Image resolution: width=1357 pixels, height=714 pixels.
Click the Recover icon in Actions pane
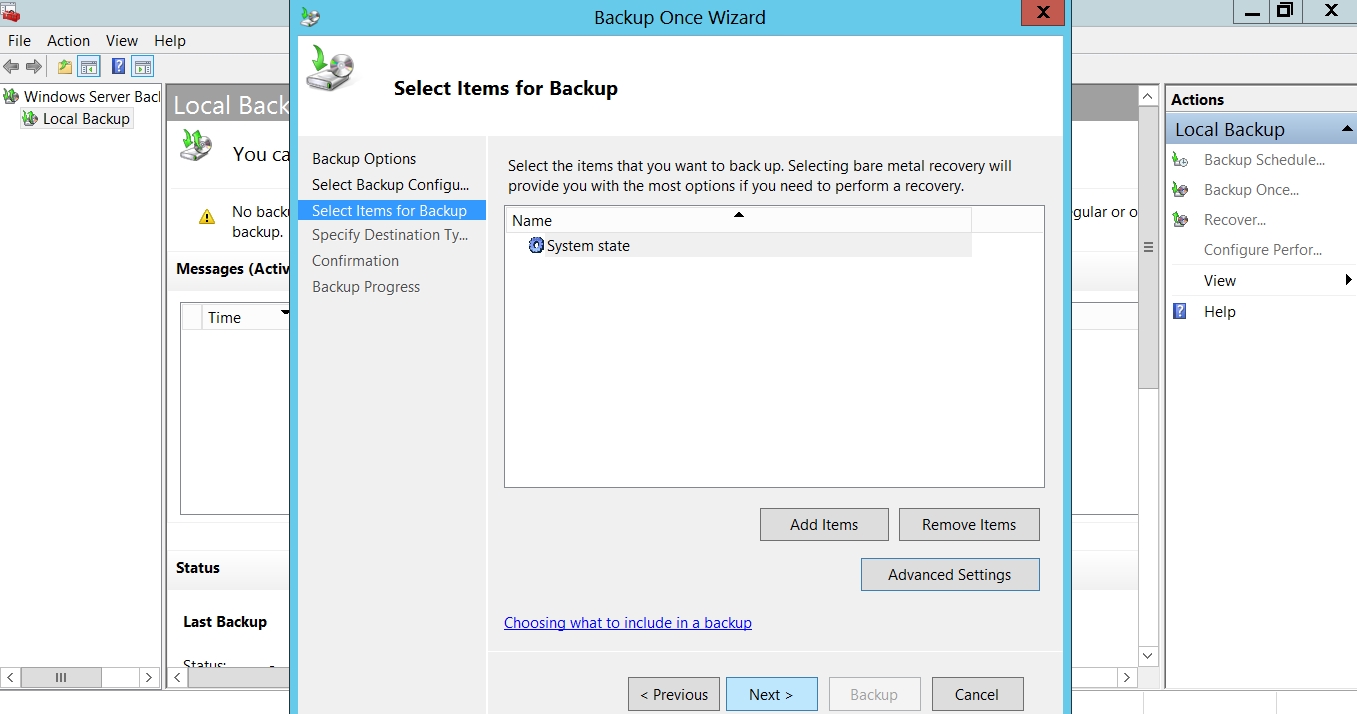pos(1181,220)
